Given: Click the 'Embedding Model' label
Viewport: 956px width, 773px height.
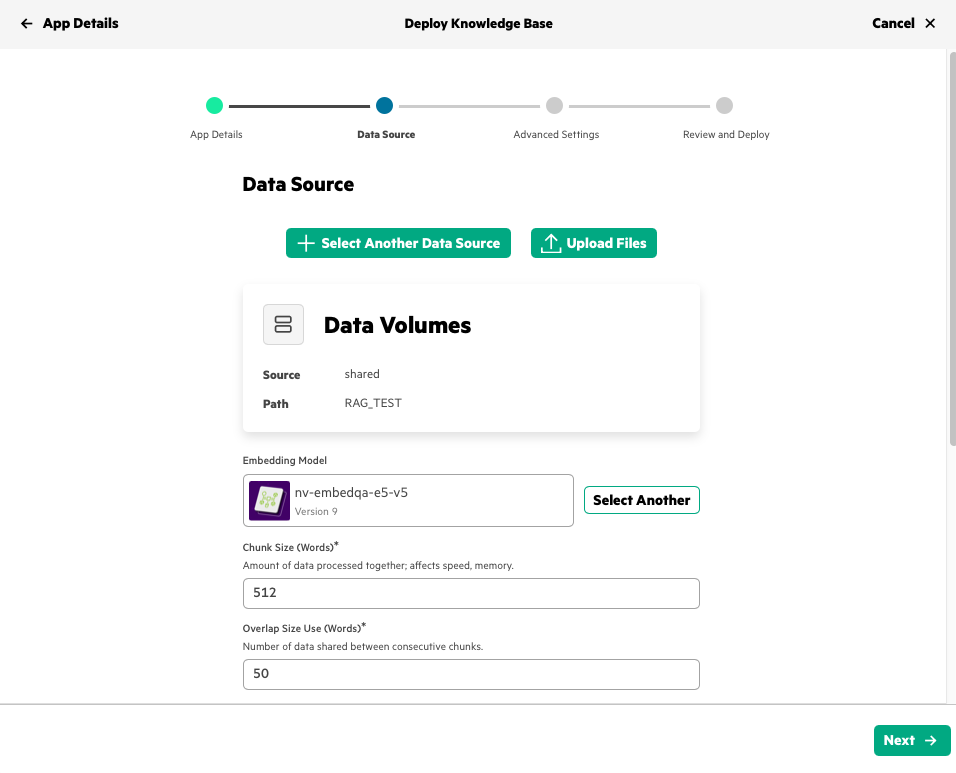Looking at the screenshot, I should tap(285, 460).
